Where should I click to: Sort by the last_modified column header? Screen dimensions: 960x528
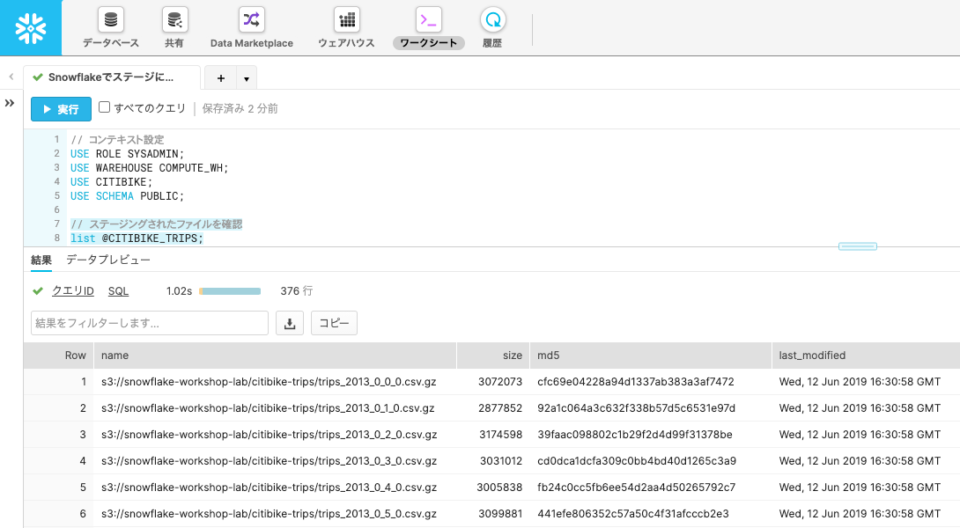tap(866, 355)
